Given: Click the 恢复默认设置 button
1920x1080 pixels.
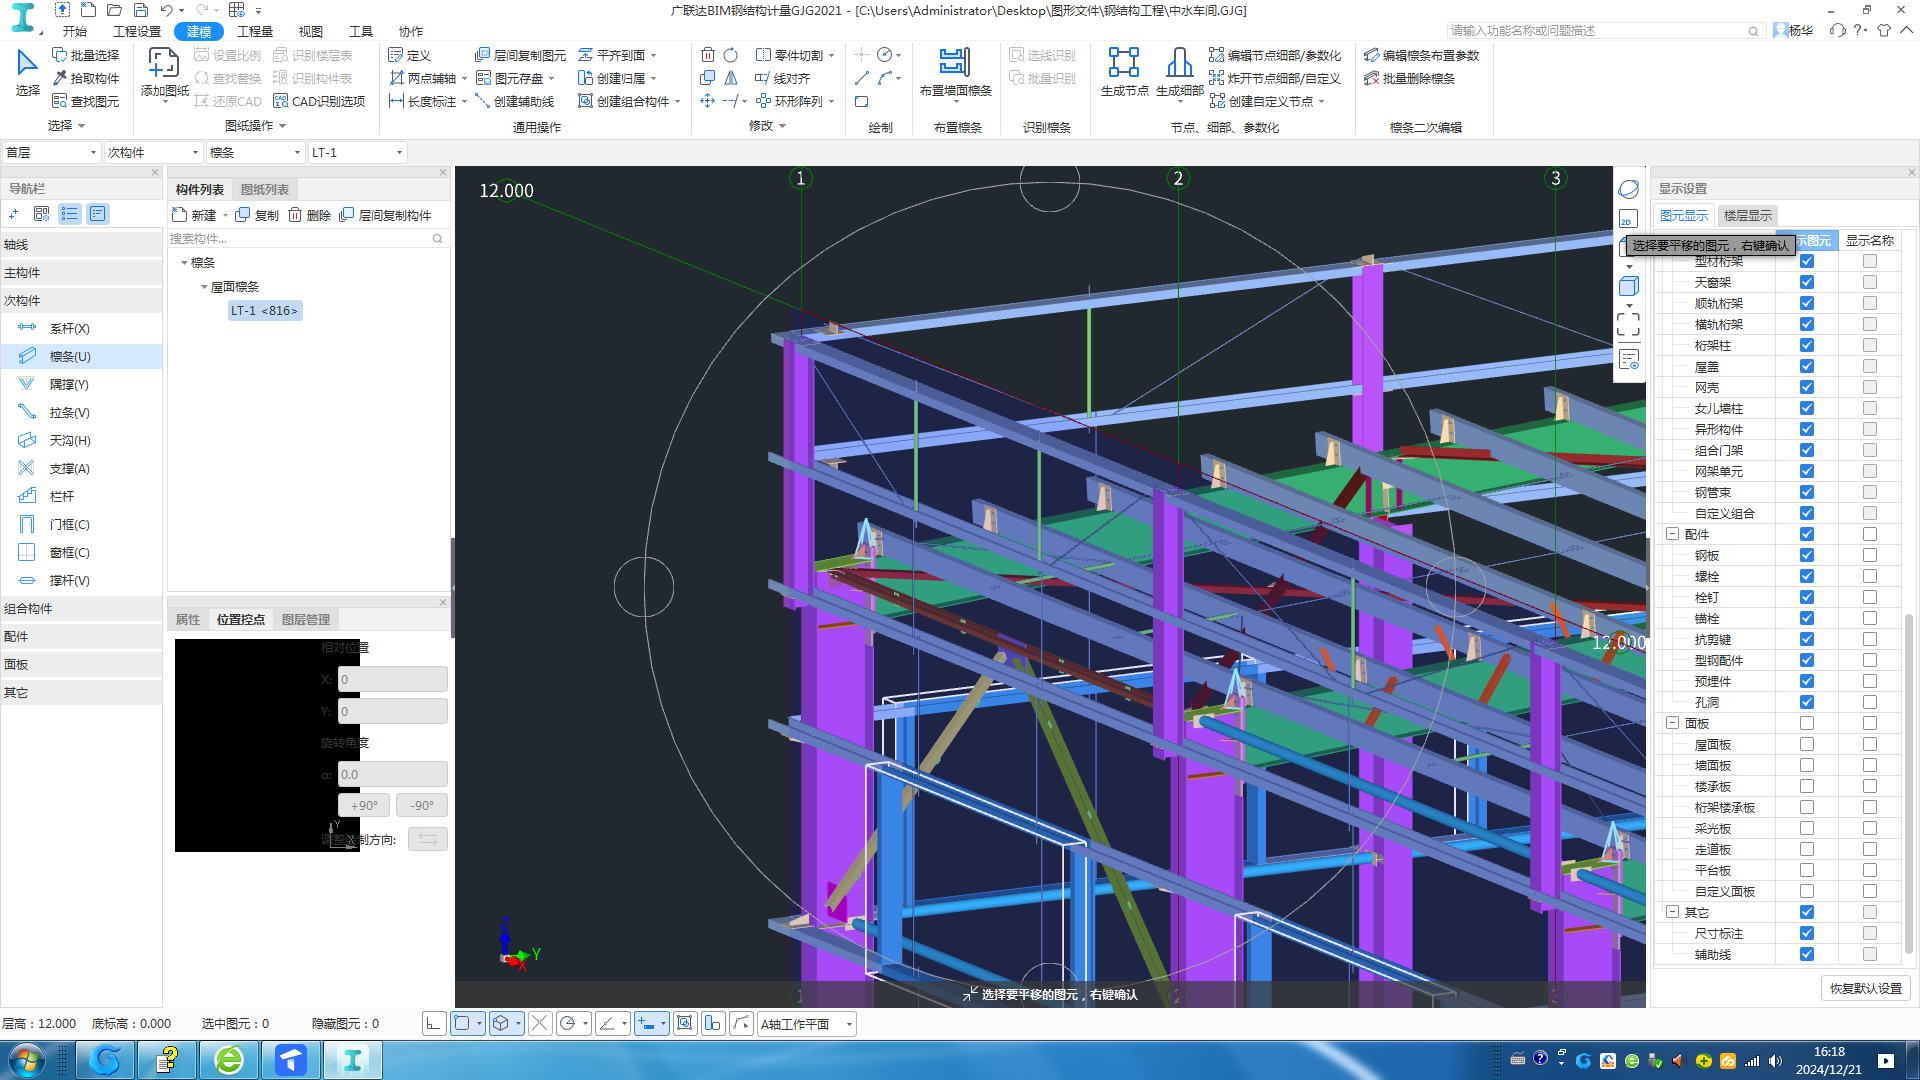Looking at the screenshot, I should [1866, 988].
